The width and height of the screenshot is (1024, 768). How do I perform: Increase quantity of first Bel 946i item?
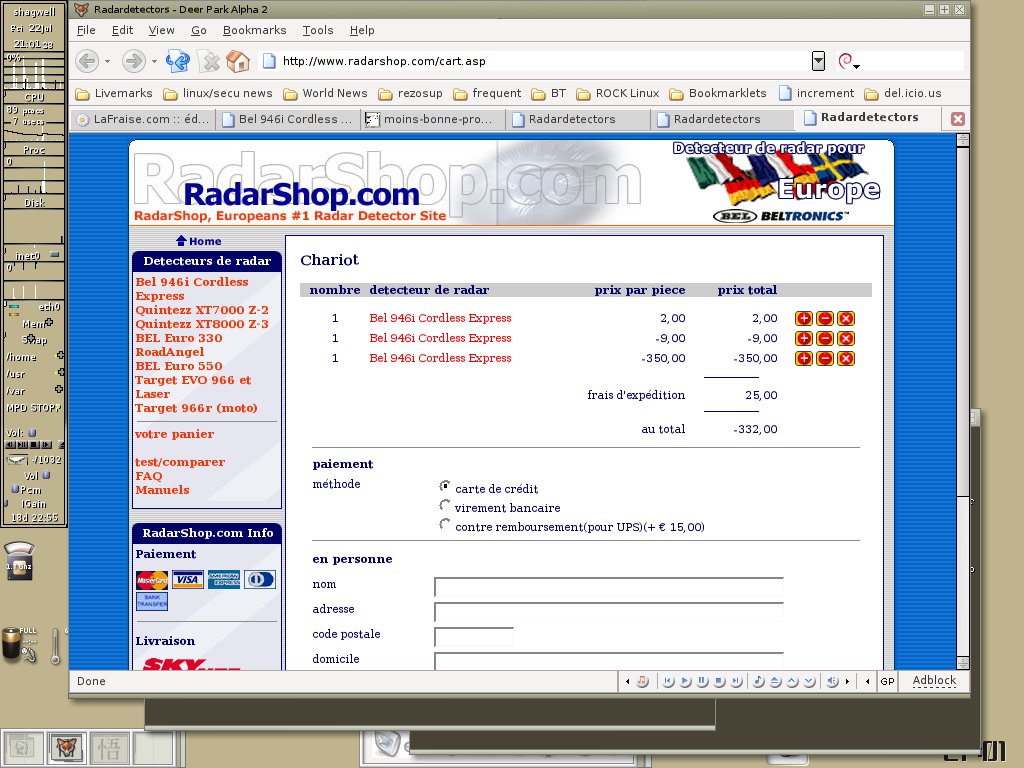tap(804, 318)
